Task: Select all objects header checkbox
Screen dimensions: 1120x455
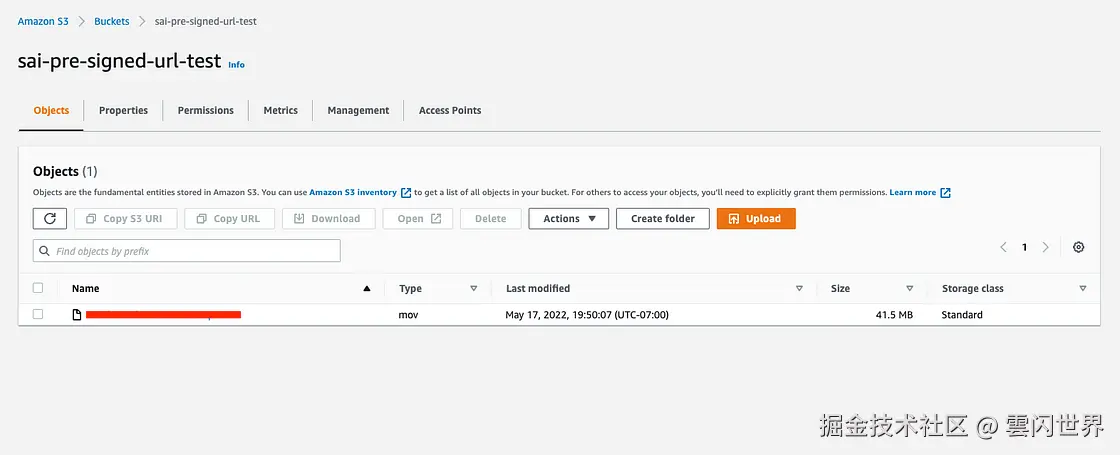Action: pos(38,288)
